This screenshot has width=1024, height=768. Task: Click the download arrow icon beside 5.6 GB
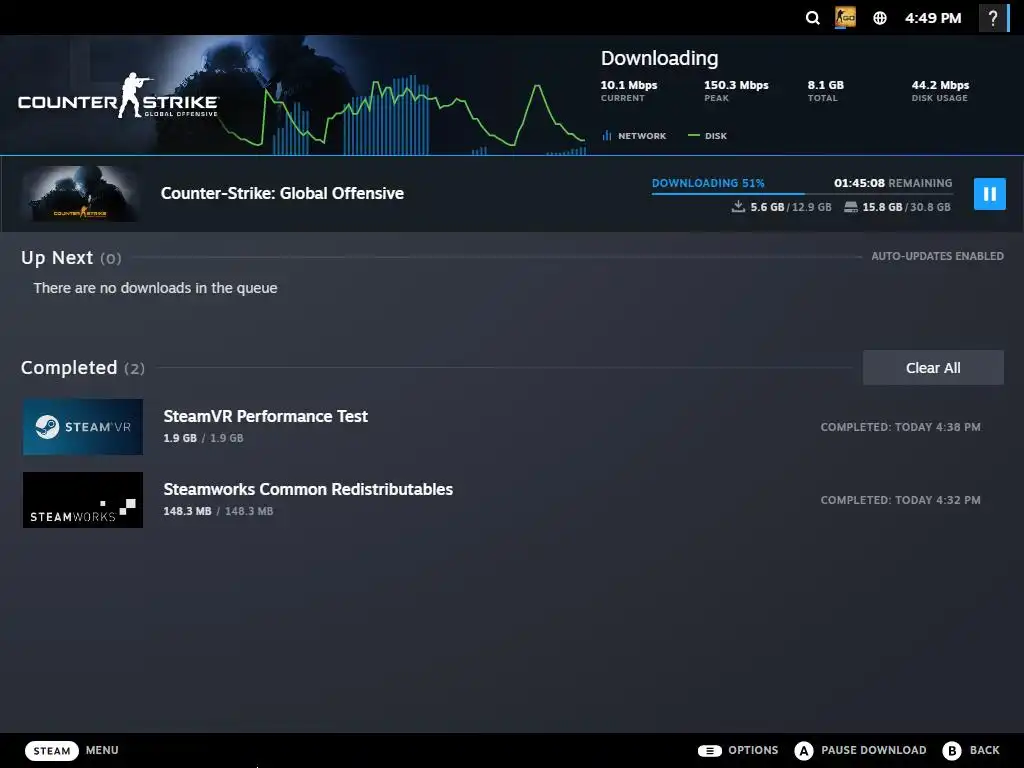coord(738,207)
